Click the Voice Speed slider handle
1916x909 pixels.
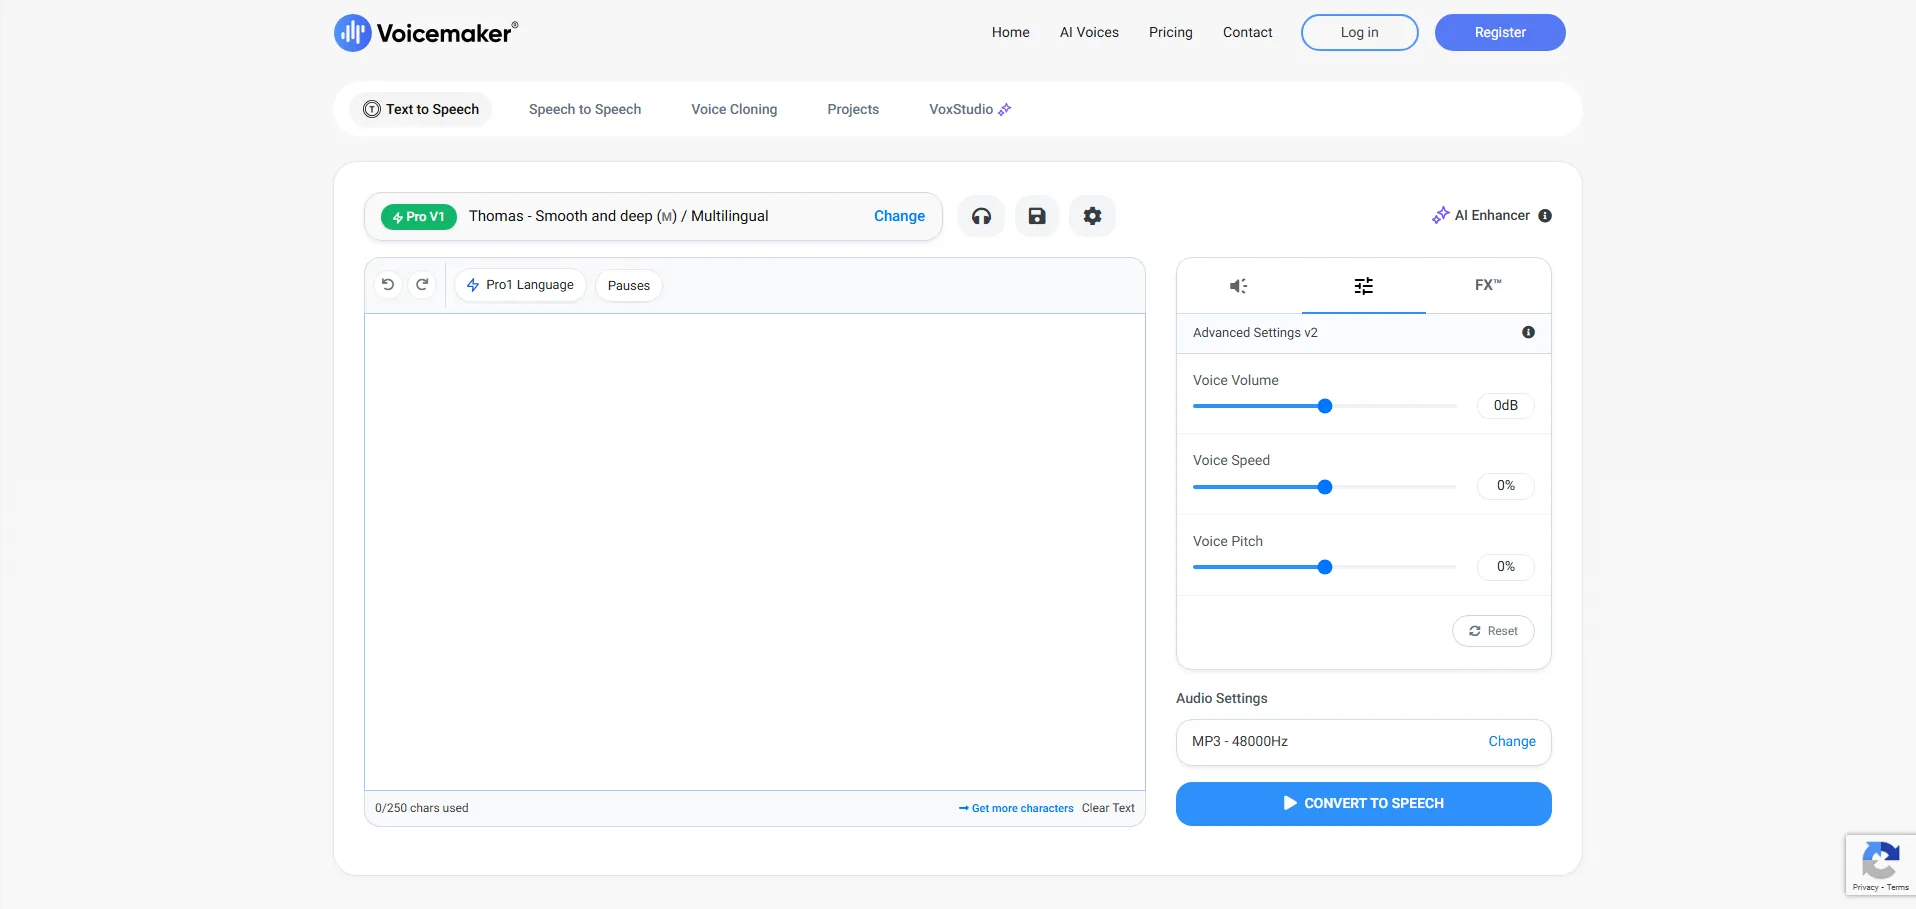tap(1325, 487)
